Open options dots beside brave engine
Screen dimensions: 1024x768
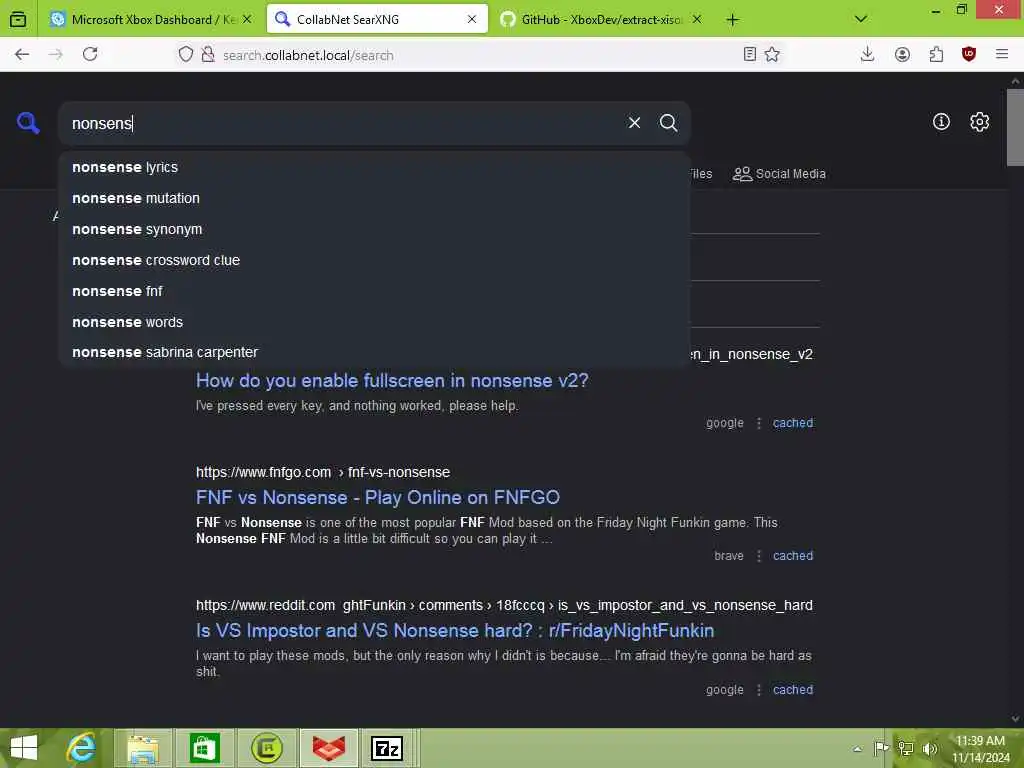coord(758,556)
